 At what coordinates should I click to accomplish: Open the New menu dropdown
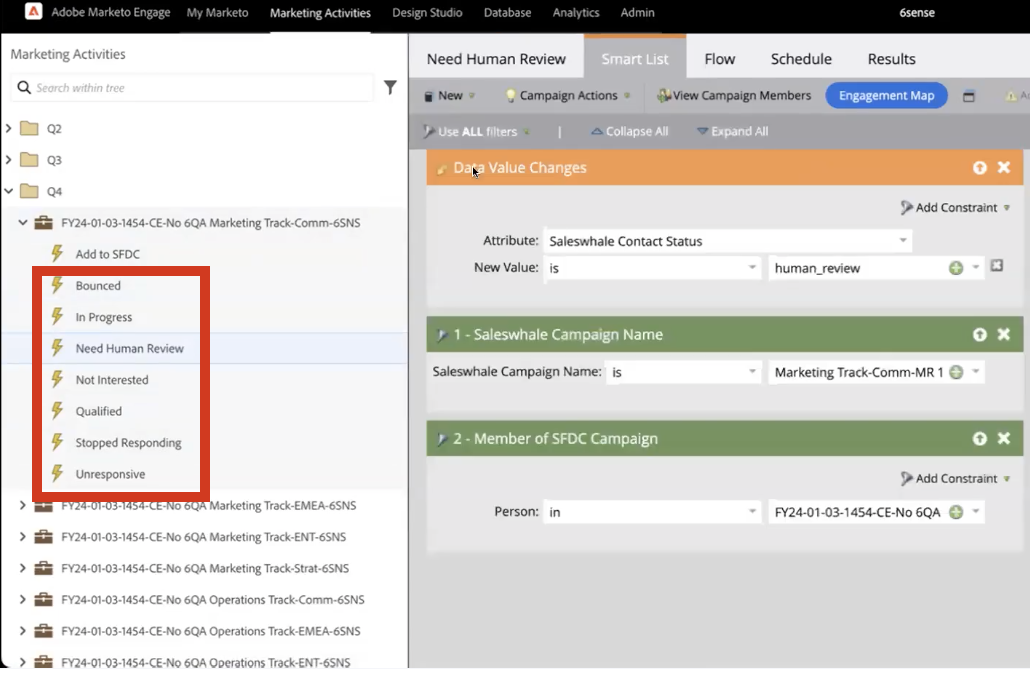click(x=450, y=95)
